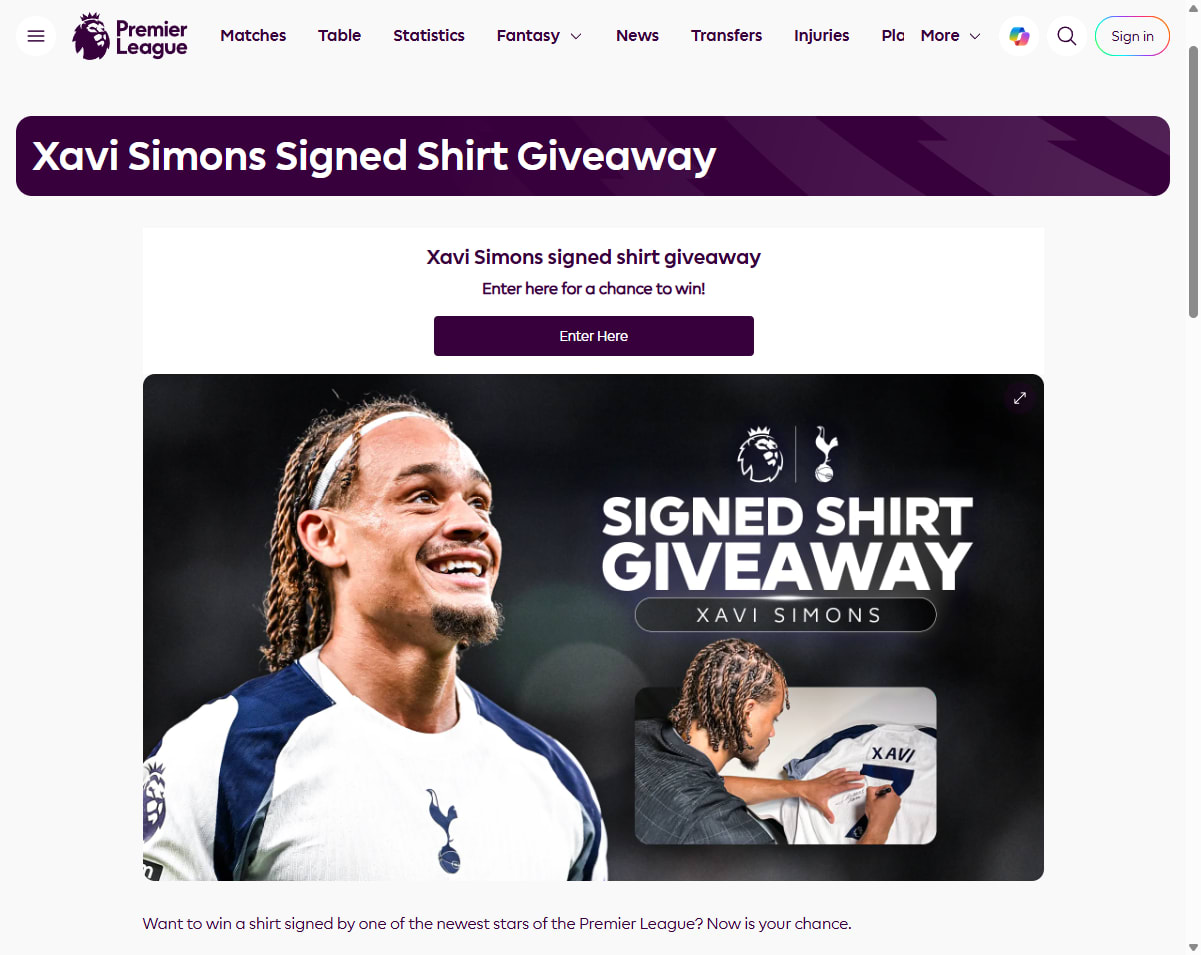Navigate to Injuries
Screen dimensions: 1201x955
pos(822,36)
